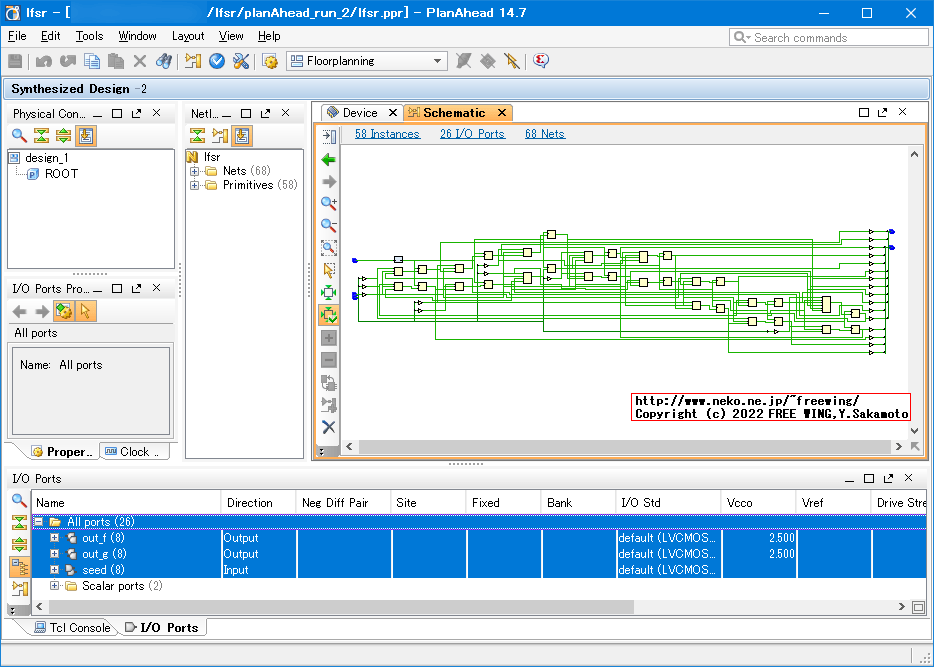Click the sigma report icon in toolbar
This screenshot has width=934, height=667.
coord(541,60)
